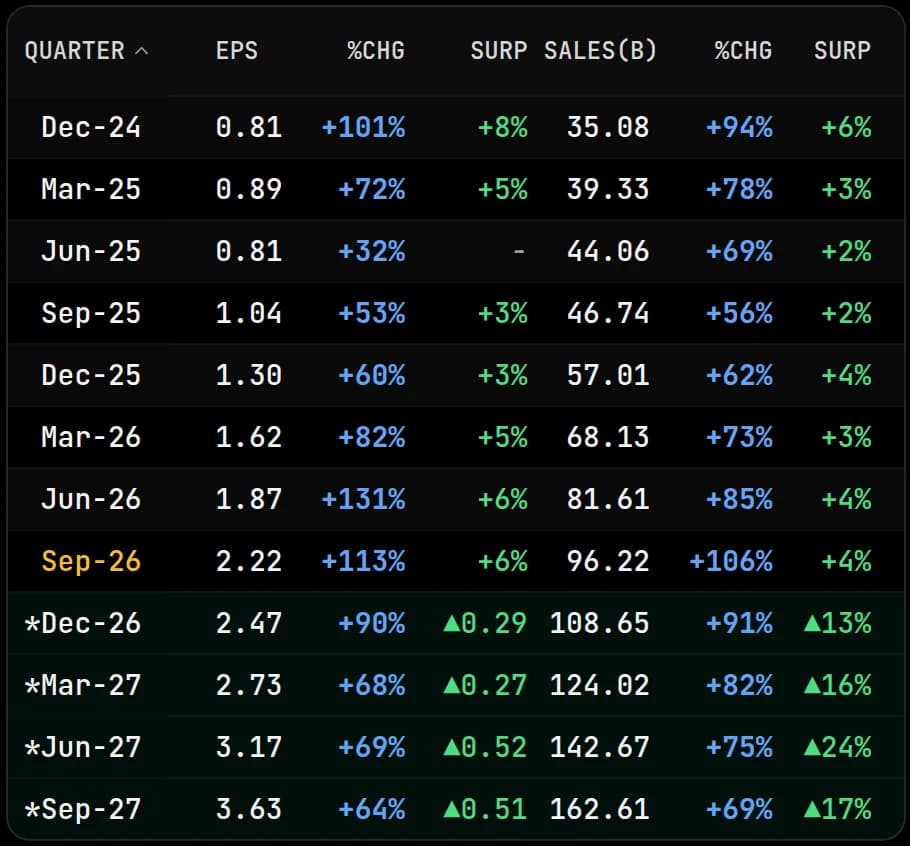The image size is (910, 846).
Task: Click the EPS value 3.63
Action: click(248, 809)
